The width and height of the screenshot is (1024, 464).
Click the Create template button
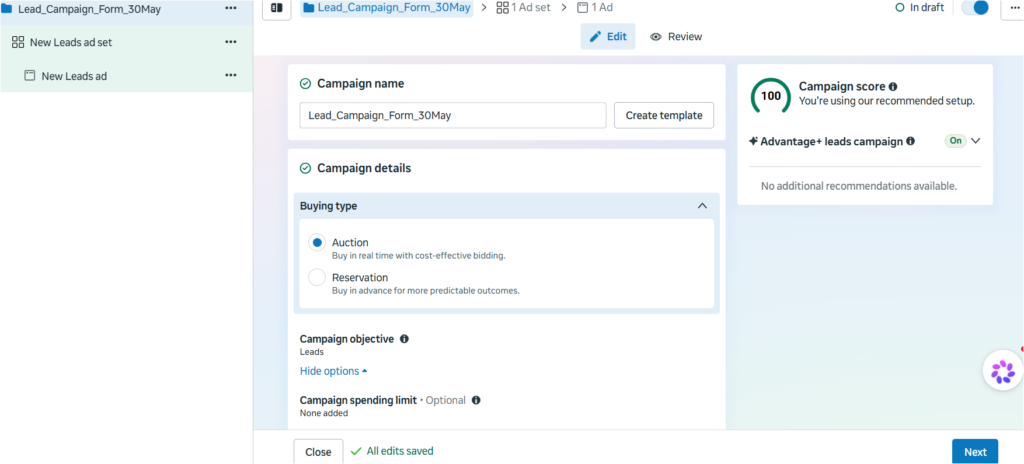pos(664,115)
